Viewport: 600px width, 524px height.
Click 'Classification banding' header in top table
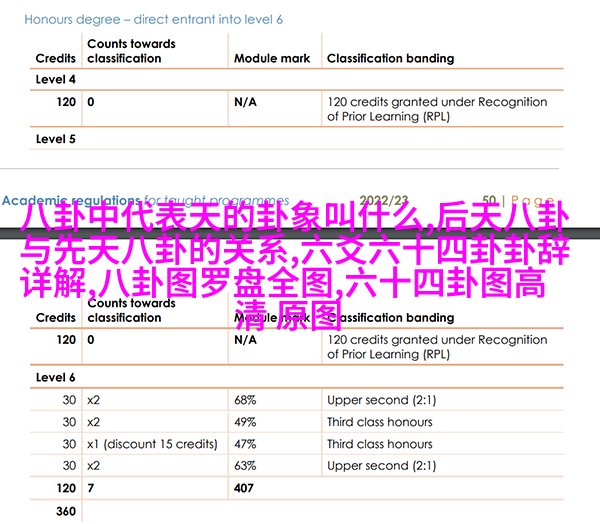click(390, 58)
